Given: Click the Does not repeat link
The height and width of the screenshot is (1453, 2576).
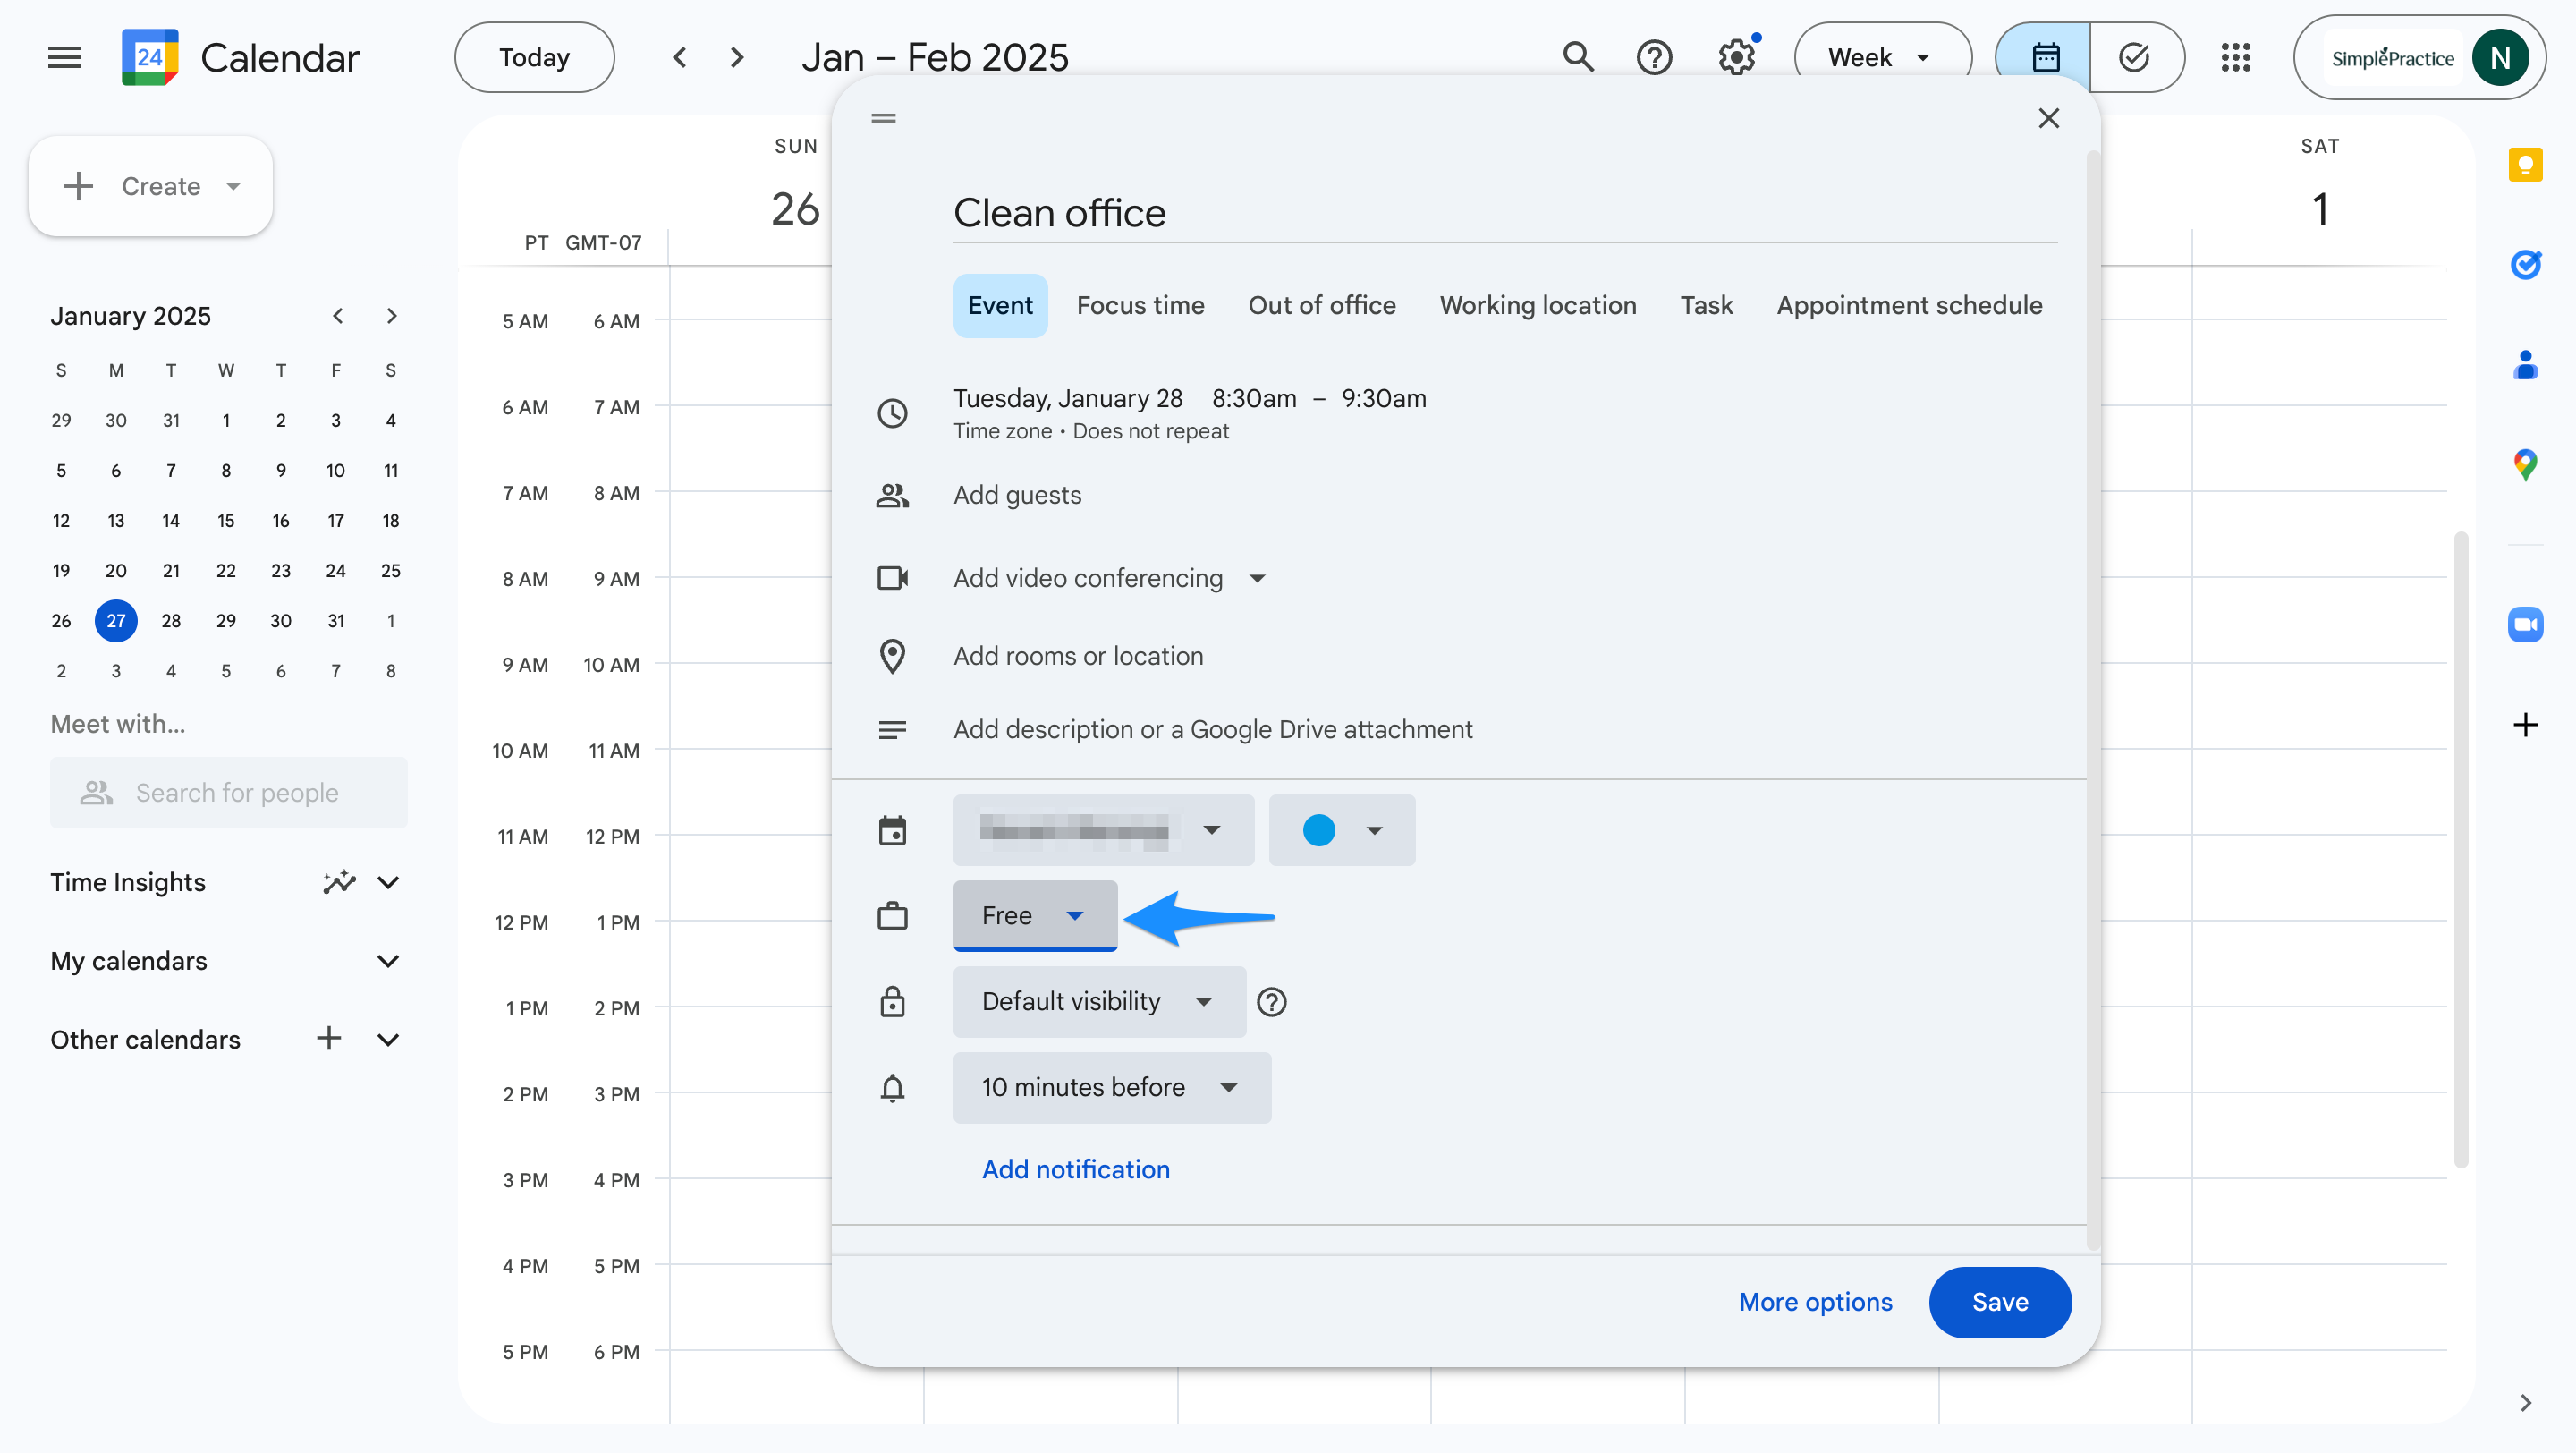Looking at the screenshot, I should pos(1150,431).
